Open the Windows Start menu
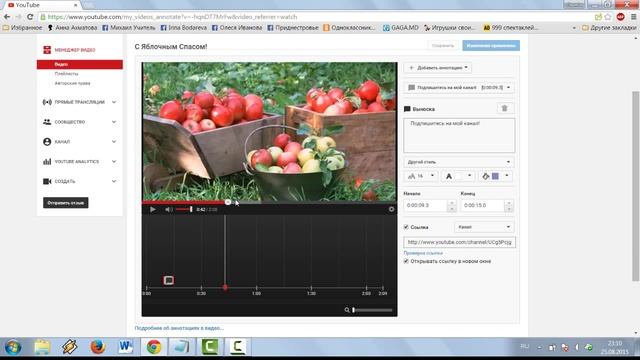Image resolution: width=640 pixels, height=360 pixels. pyautogui.click(x=13, y=347)
